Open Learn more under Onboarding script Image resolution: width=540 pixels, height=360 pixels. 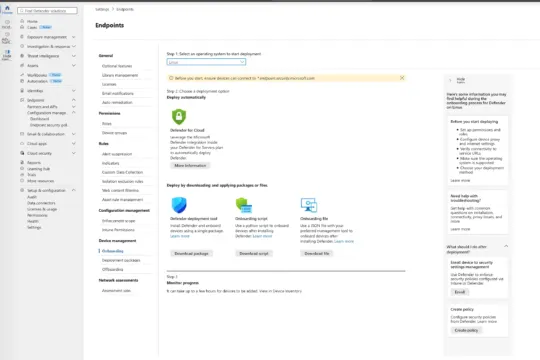(262, 236)
